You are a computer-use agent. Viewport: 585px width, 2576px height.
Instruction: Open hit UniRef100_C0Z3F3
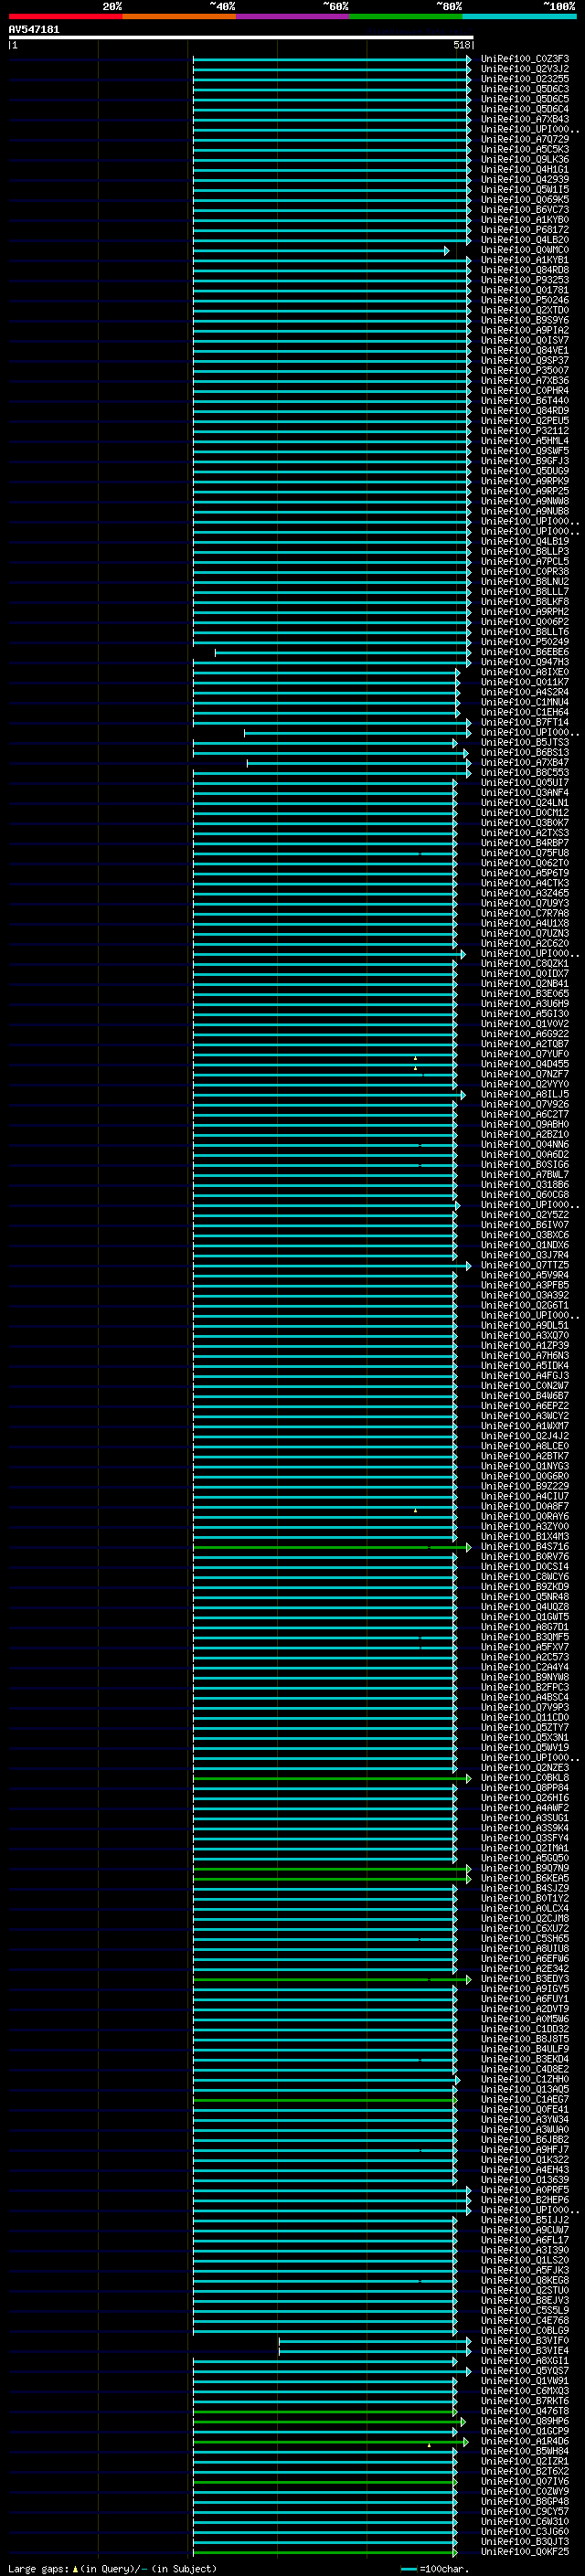point(525,59)
